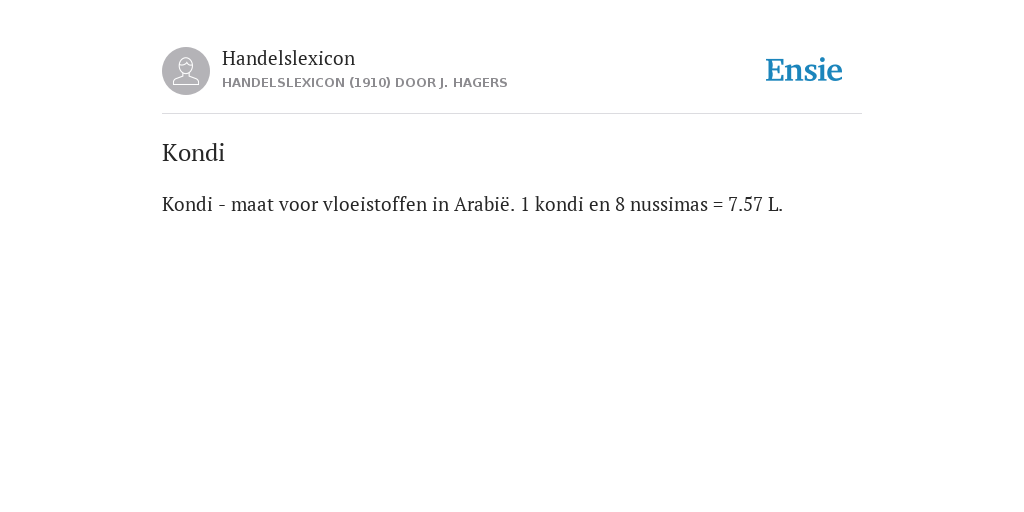
Task: Click the word DOOR in the subtitle
Action: point(415,83)
